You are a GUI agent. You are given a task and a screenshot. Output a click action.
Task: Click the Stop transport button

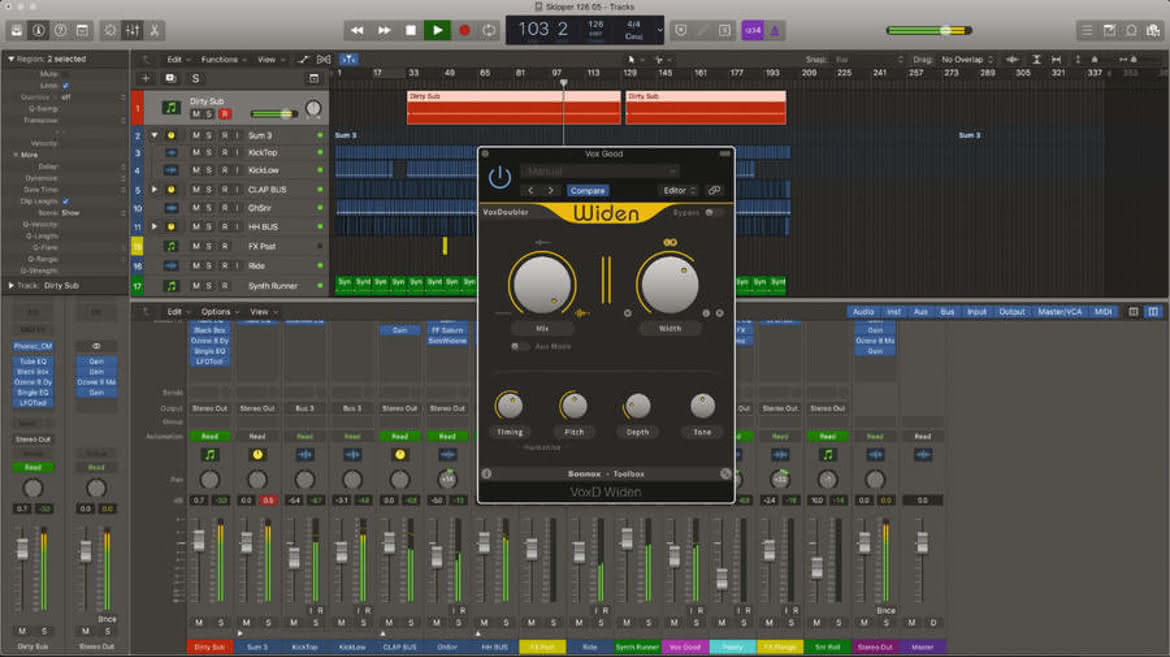pyautogui.click(x=410, y=31)
